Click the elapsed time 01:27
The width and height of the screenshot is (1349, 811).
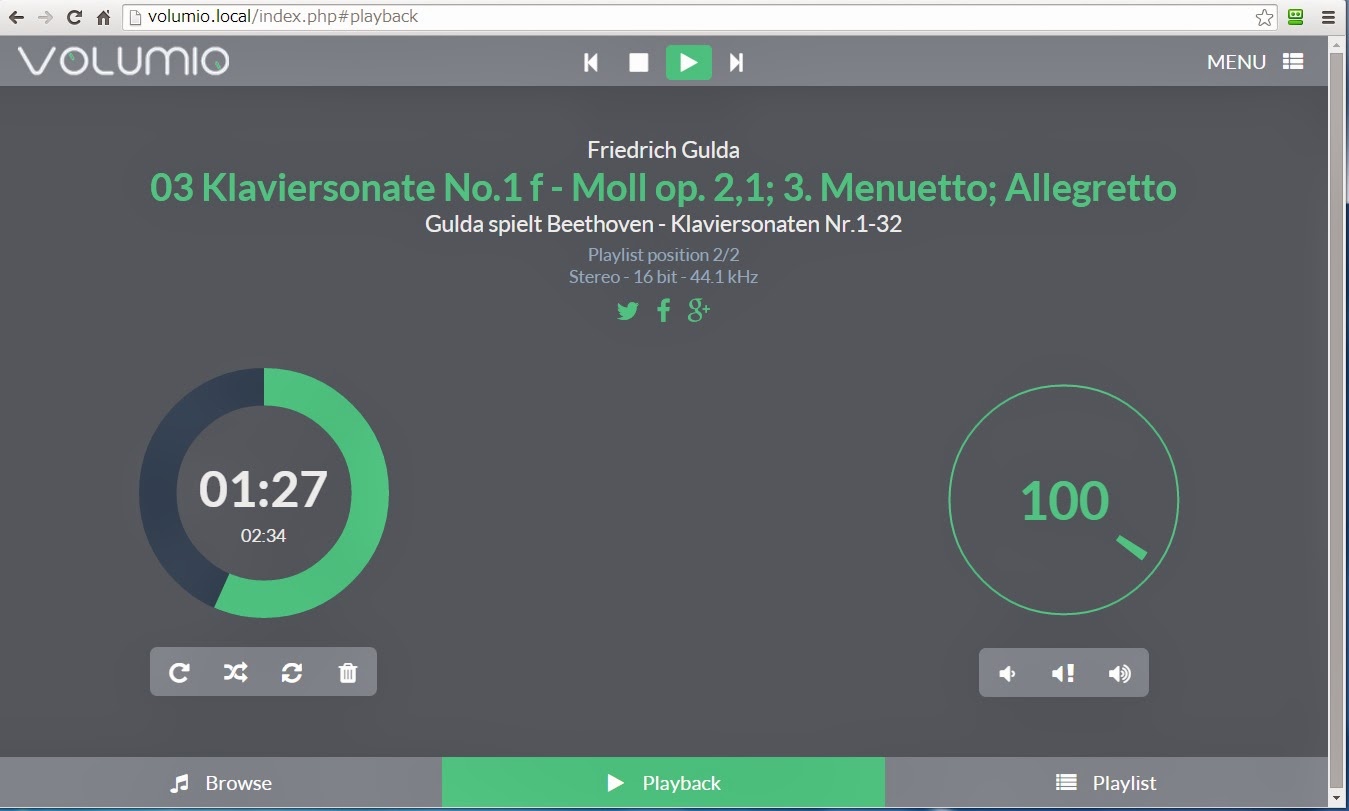(263, 489)
